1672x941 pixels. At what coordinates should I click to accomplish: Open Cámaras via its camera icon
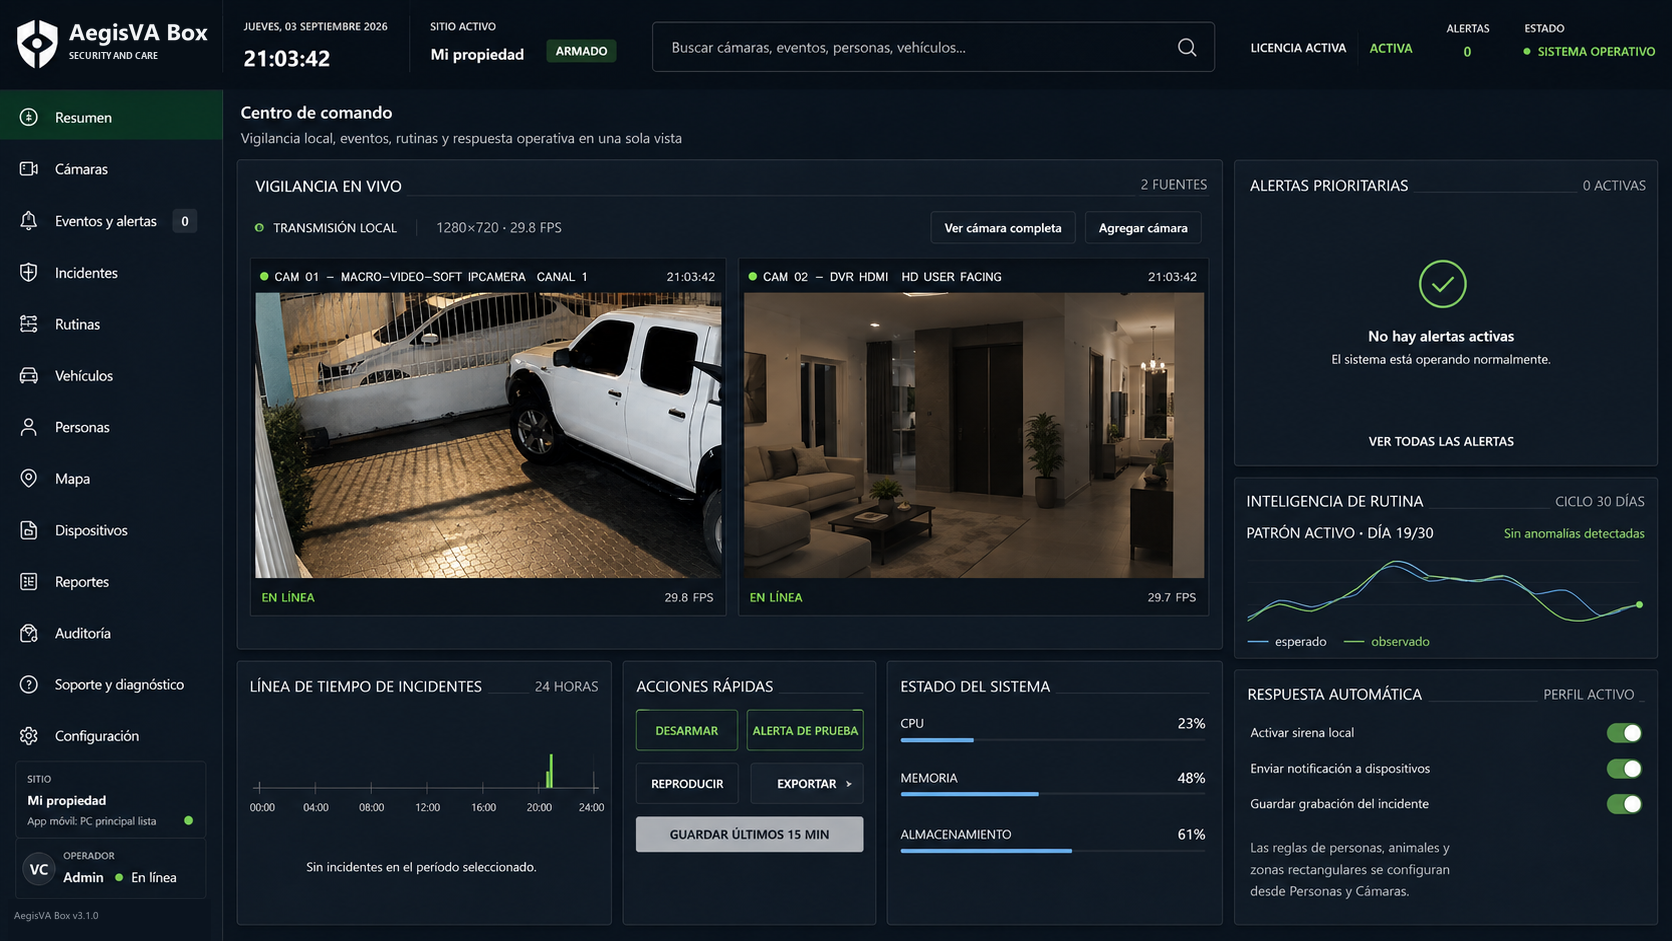point(29,169)
